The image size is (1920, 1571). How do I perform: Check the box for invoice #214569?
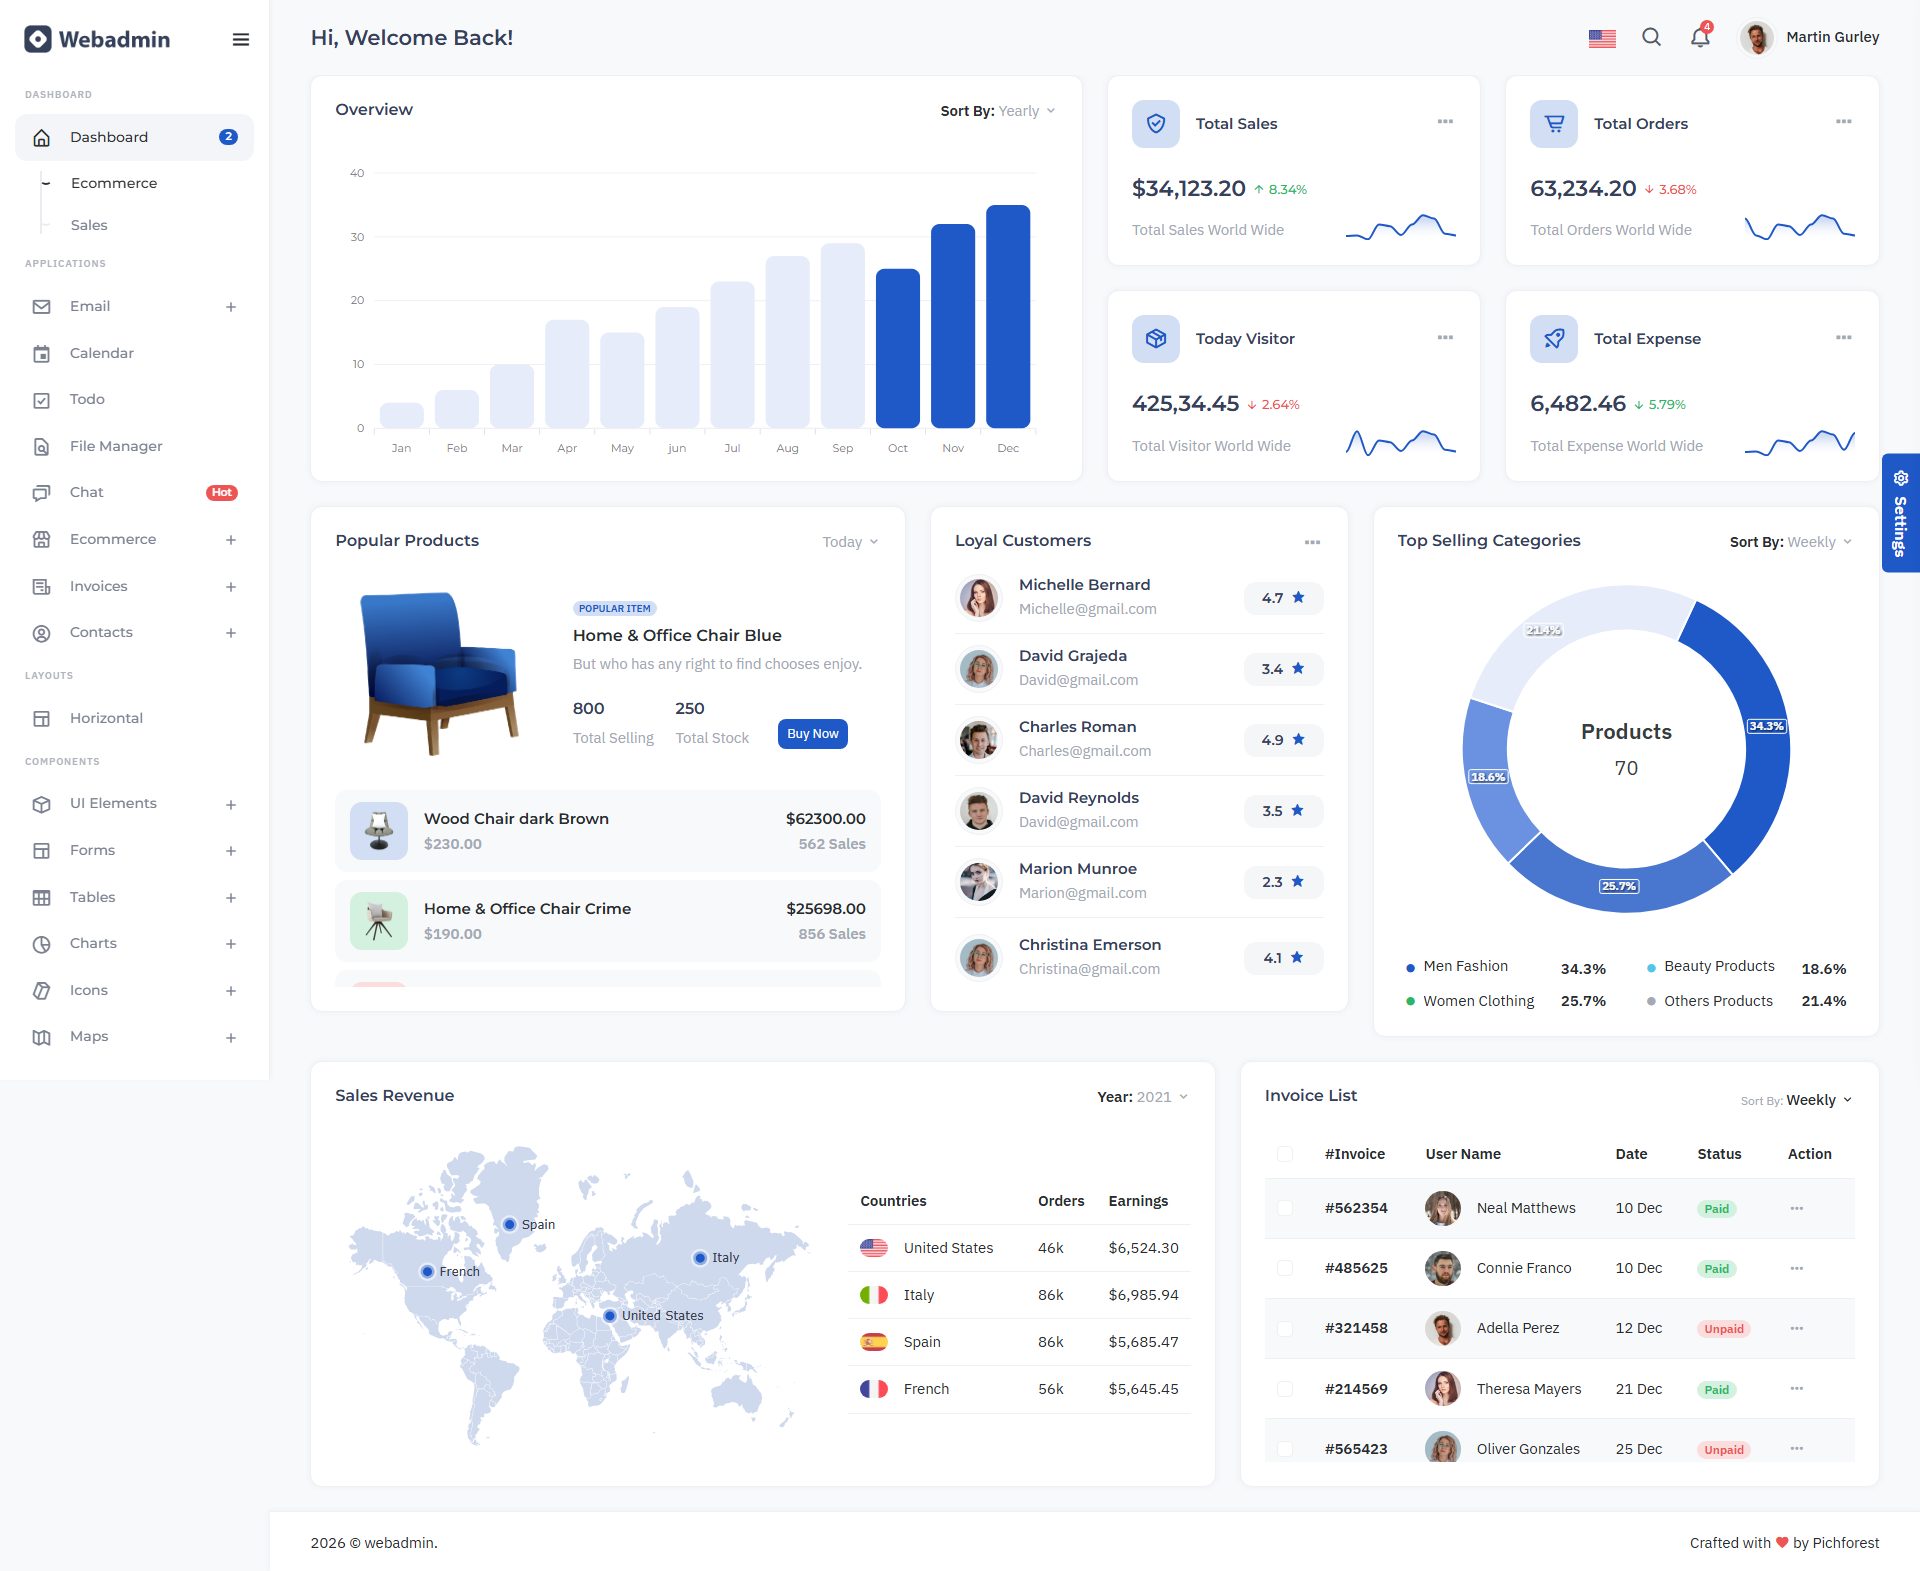pyautogui.click(x=1285, y=1389)
